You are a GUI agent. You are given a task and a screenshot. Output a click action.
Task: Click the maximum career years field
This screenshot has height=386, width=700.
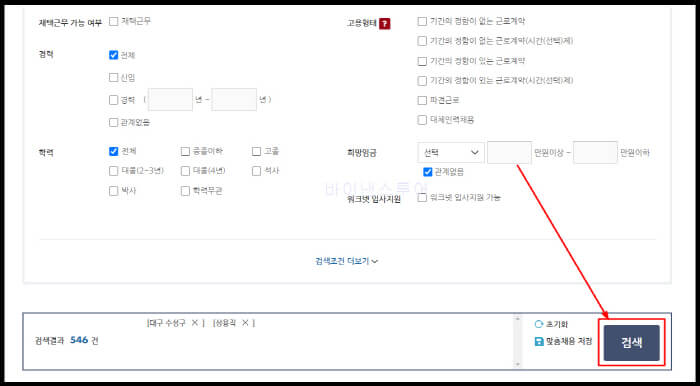234,100
